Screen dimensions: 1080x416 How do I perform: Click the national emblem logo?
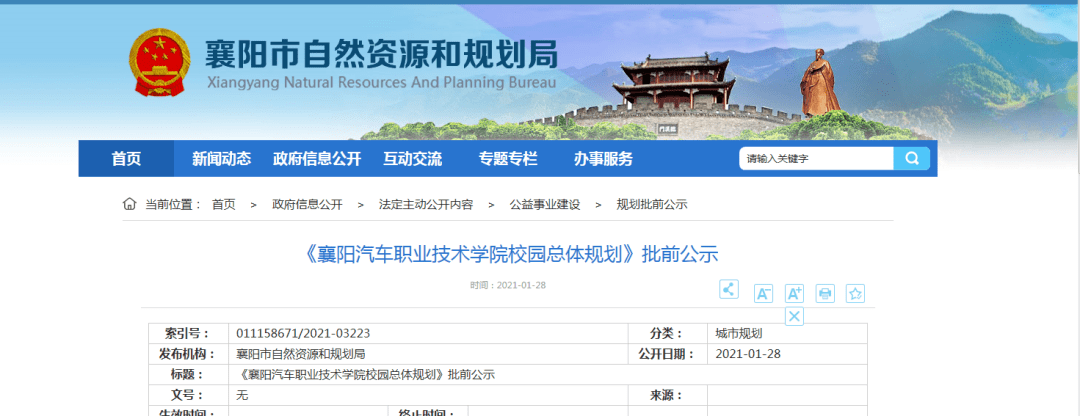pyautogui.click(x=158, y=63)
